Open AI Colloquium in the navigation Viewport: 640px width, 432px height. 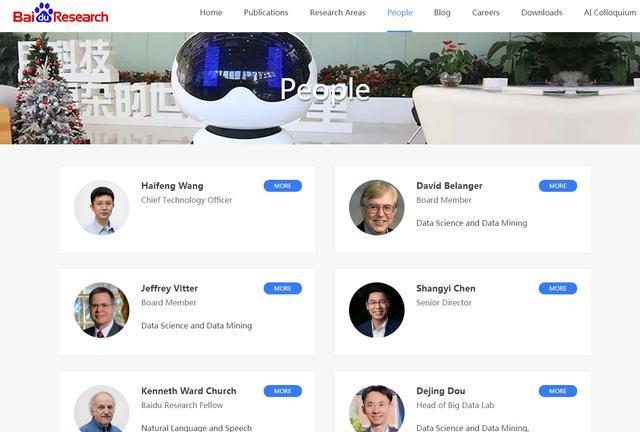(x=610, y=13)
